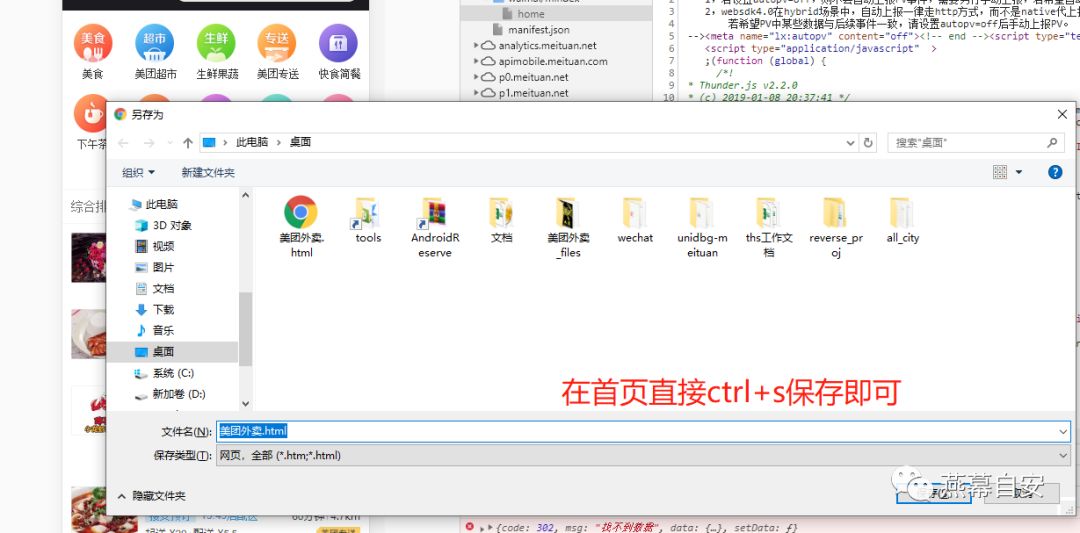Click 此电脑 in the address breadcrumb

tap(251, 143)
